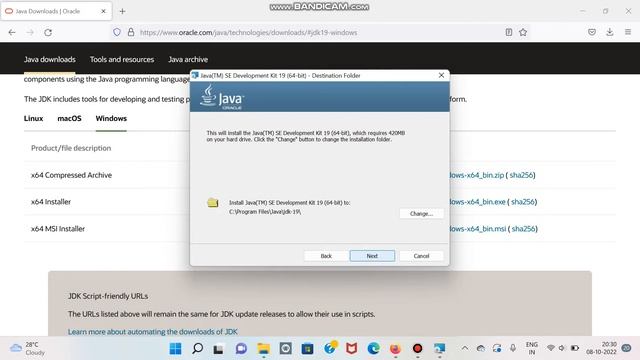Click the installation folder icon
Screen dimensions: 640x360
tap(213, 202)
